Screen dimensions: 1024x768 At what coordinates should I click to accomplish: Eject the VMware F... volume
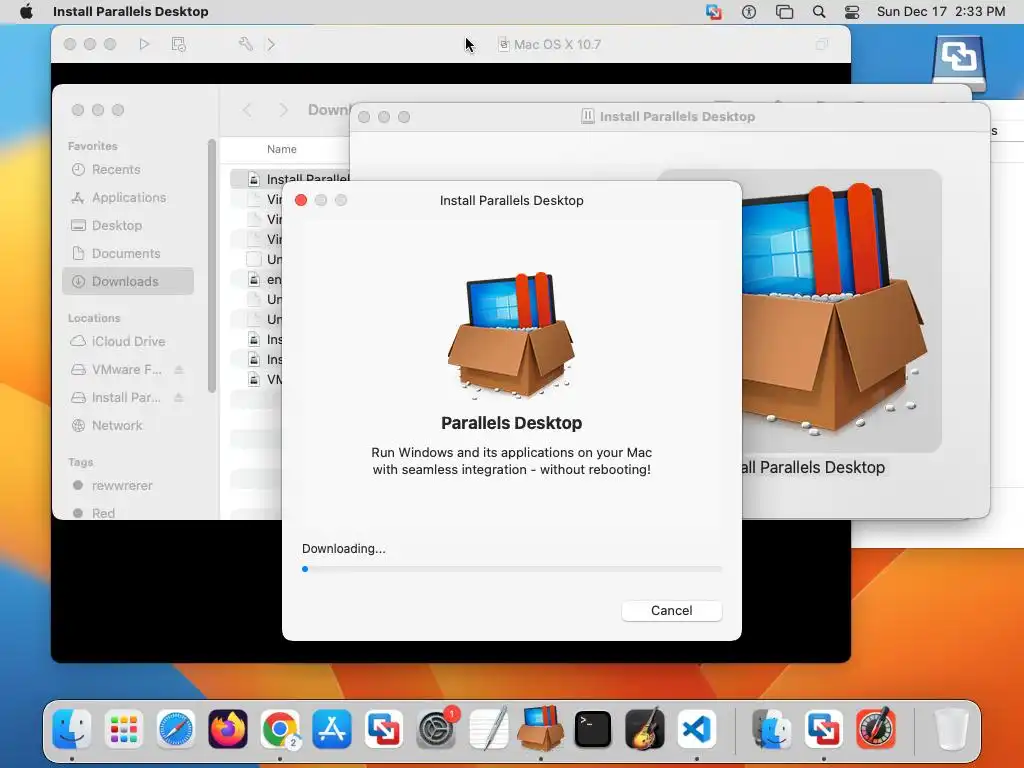pos(178,370)
